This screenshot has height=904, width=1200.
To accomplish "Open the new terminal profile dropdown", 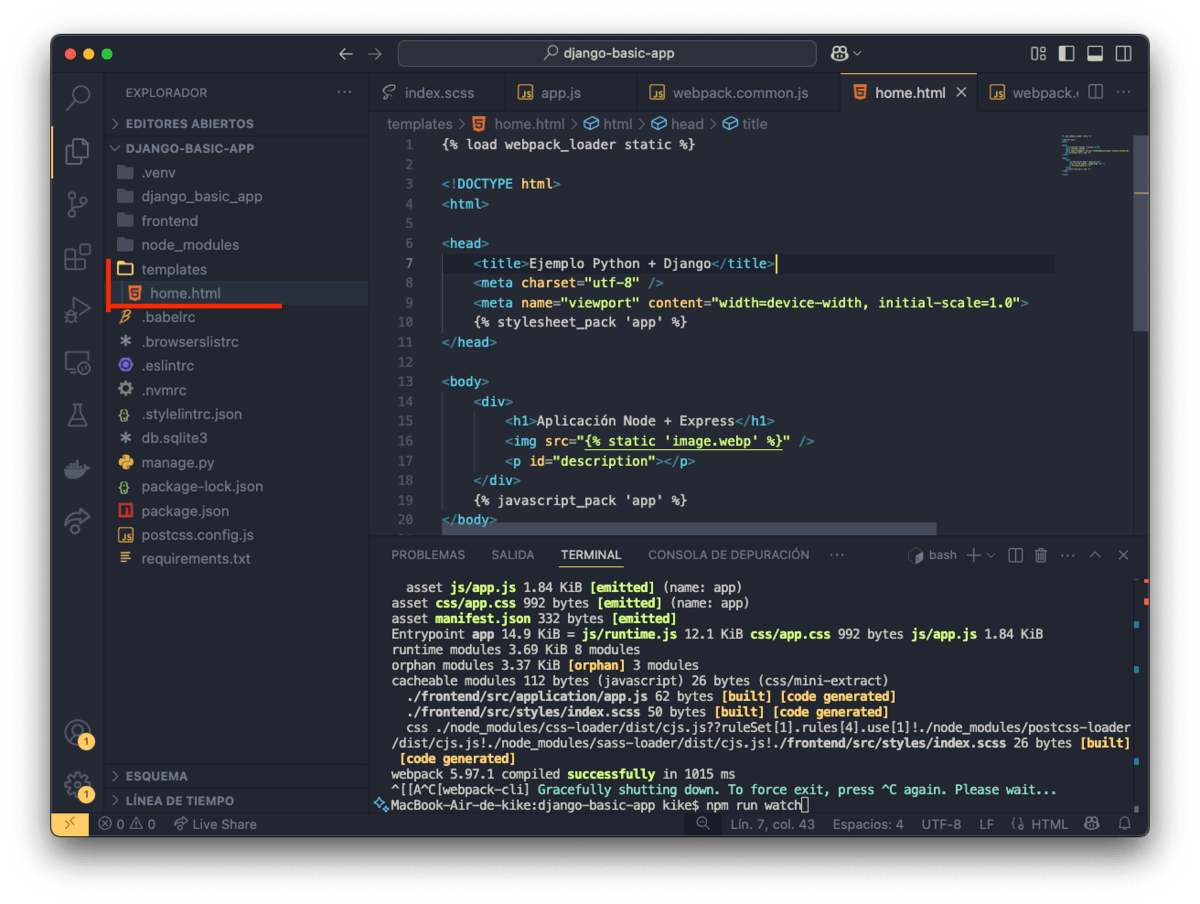I will 991,555.
